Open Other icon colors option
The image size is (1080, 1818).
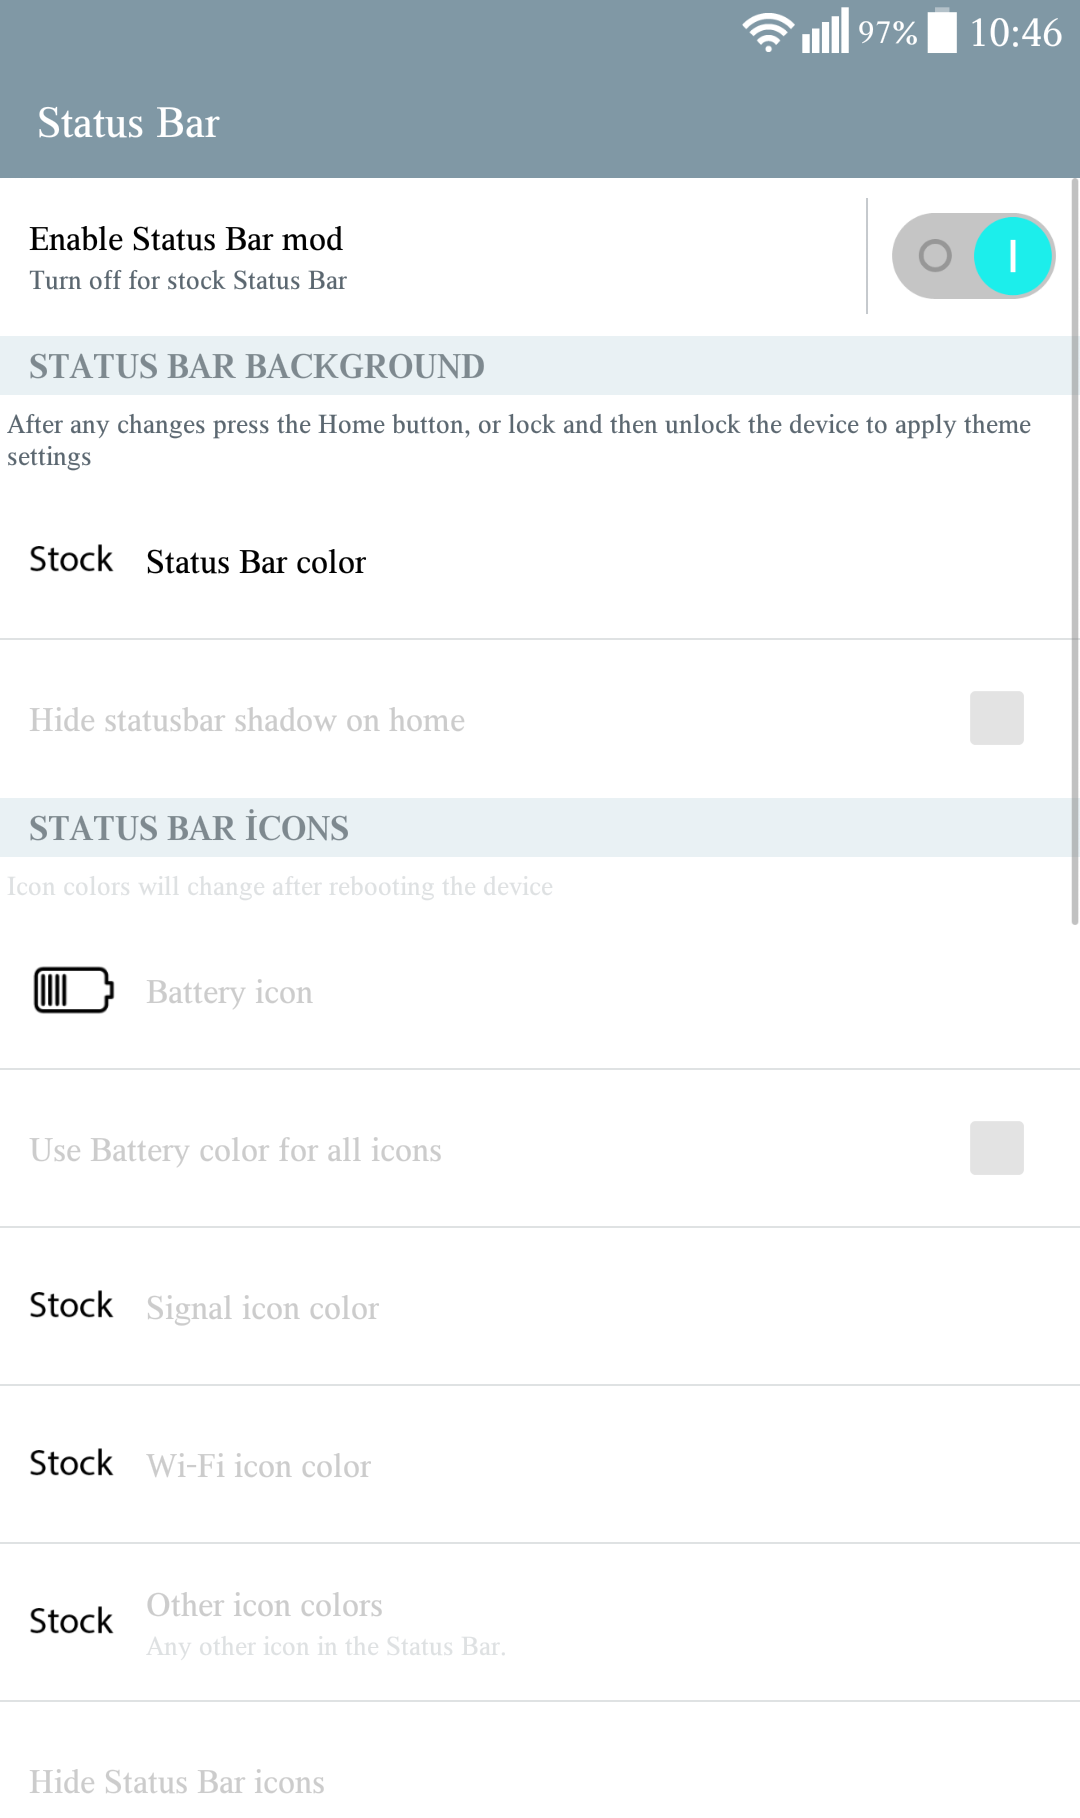pyautogui.click(x=540, y=1622)
